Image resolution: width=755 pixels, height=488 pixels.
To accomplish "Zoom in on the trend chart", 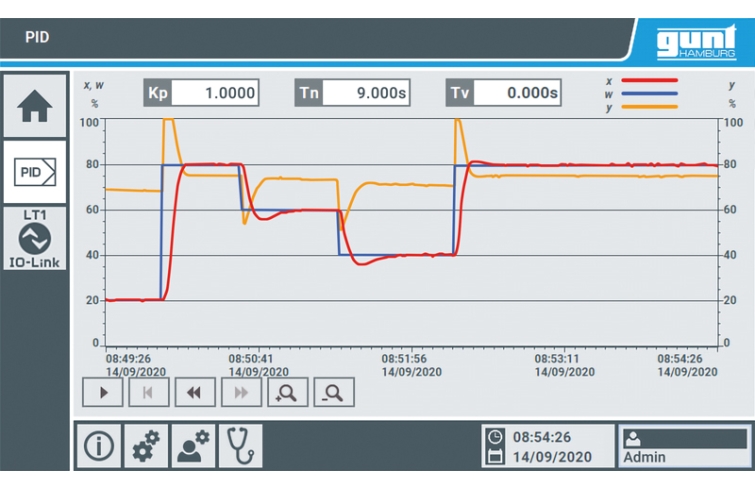I will pyautogui.click(x=287, y=393).
